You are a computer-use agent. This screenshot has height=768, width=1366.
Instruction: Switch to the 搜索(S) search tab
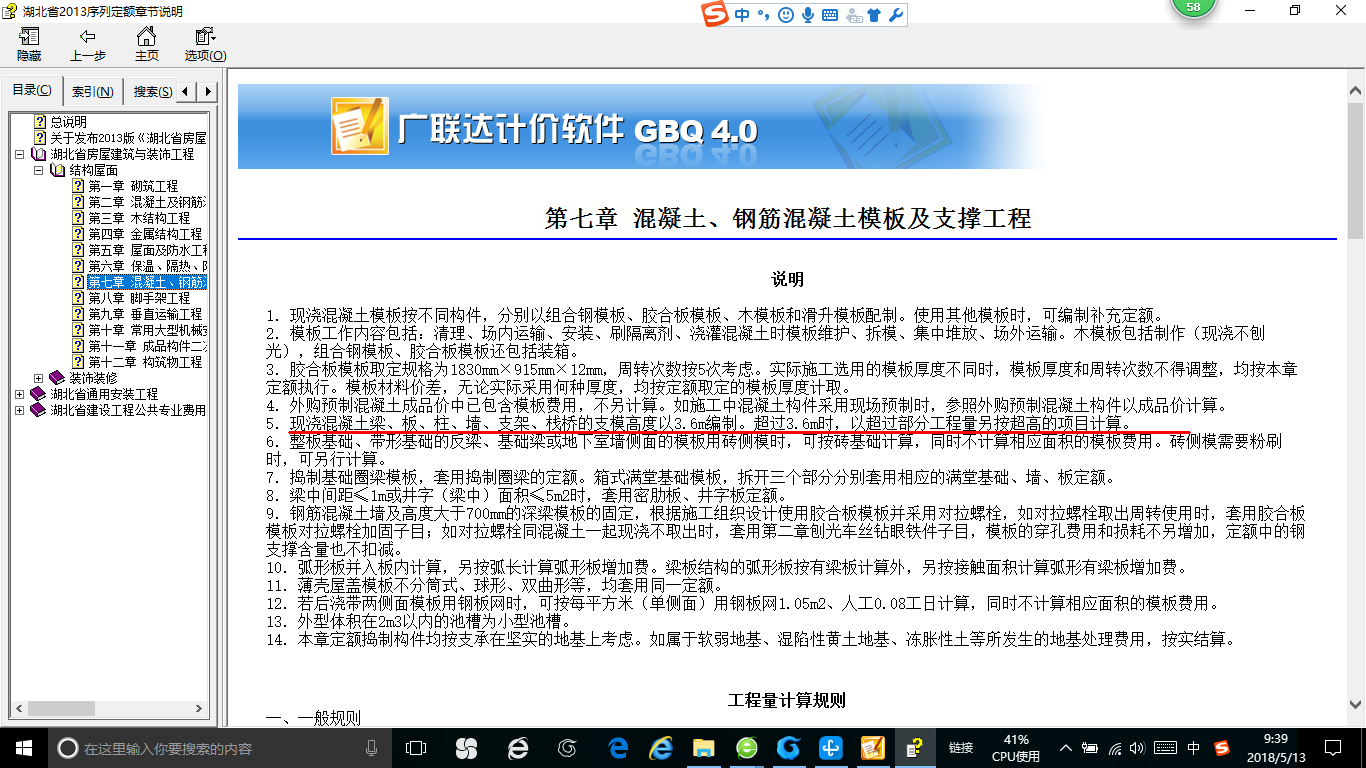click(x=152, y=91)
